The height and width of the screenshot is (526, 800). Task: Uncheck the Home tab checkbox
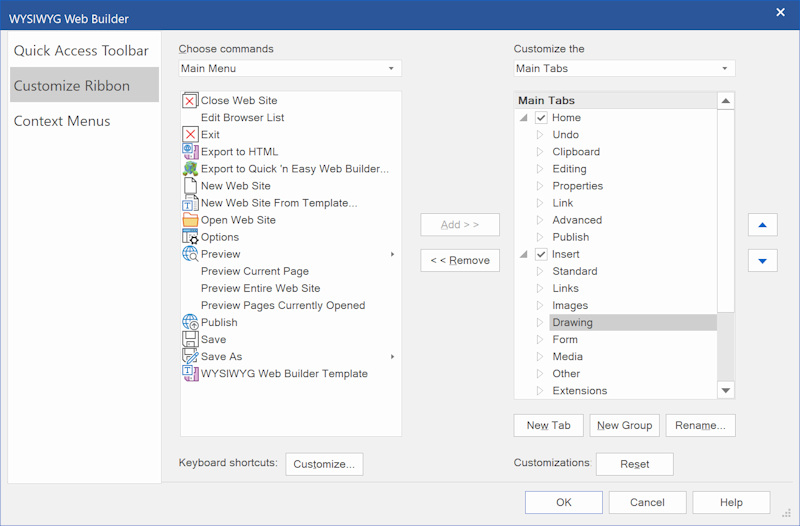pos(541,118)
